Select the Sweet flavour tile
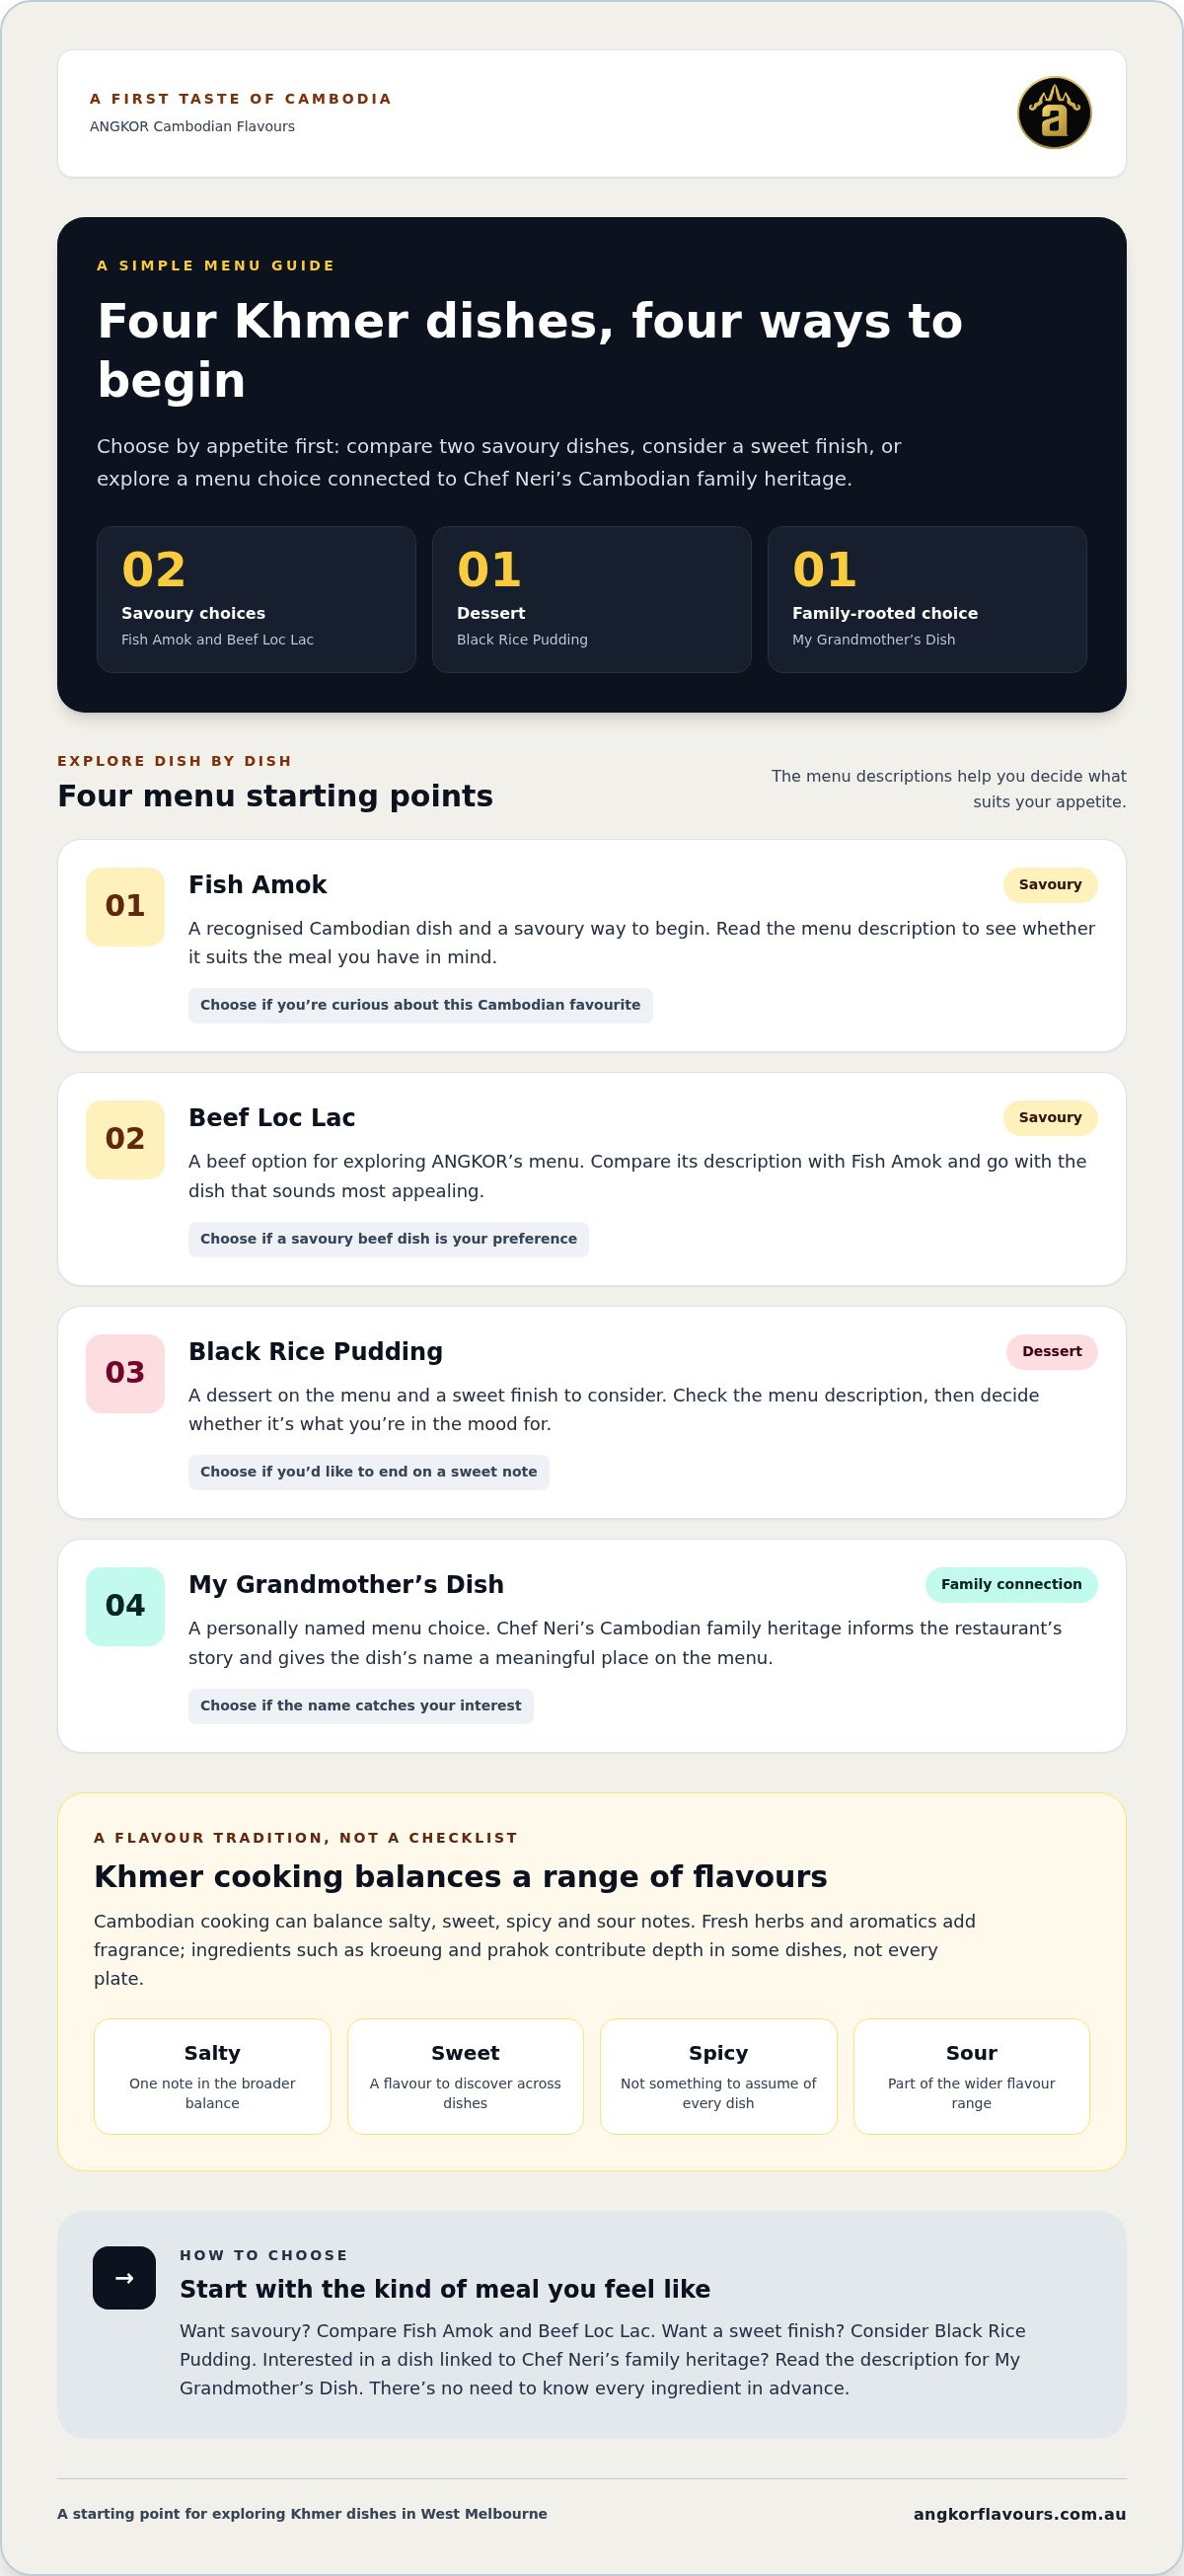1184x2576 pixels. click(x=465, y=2076)
